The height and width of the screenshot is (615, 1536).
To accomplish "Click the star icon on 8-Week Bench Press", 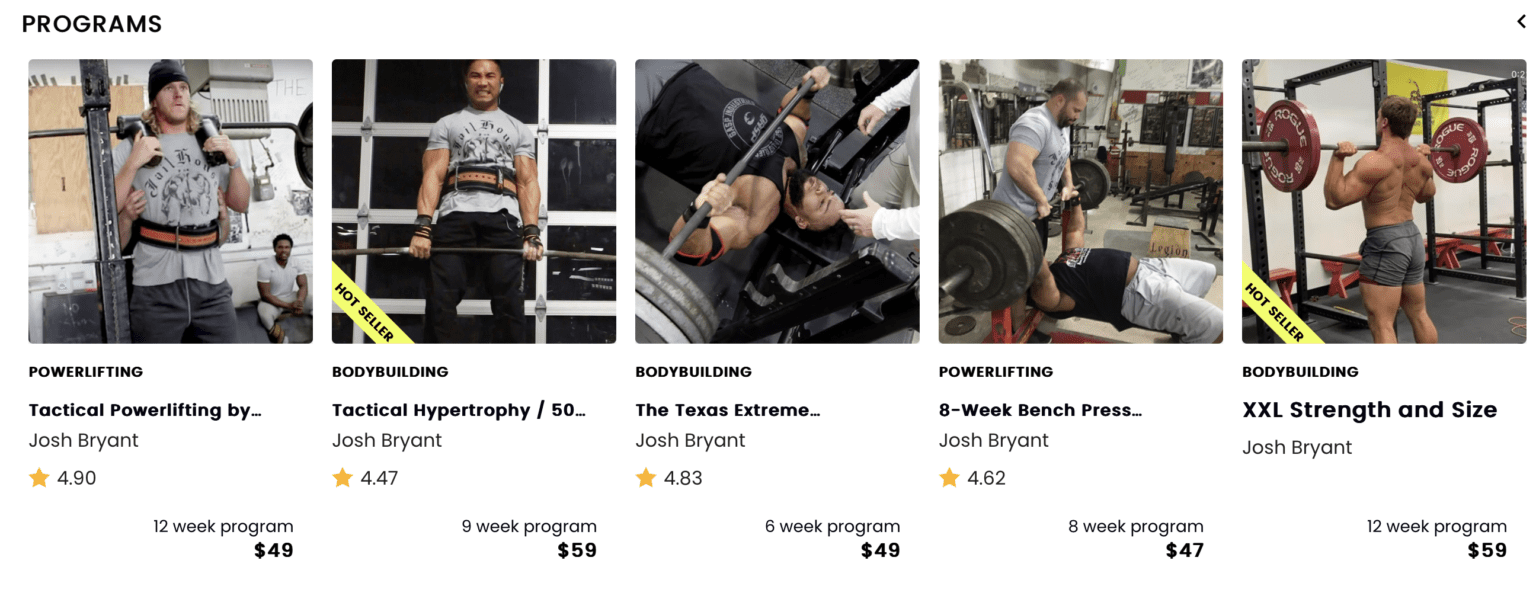I will 950,477.
